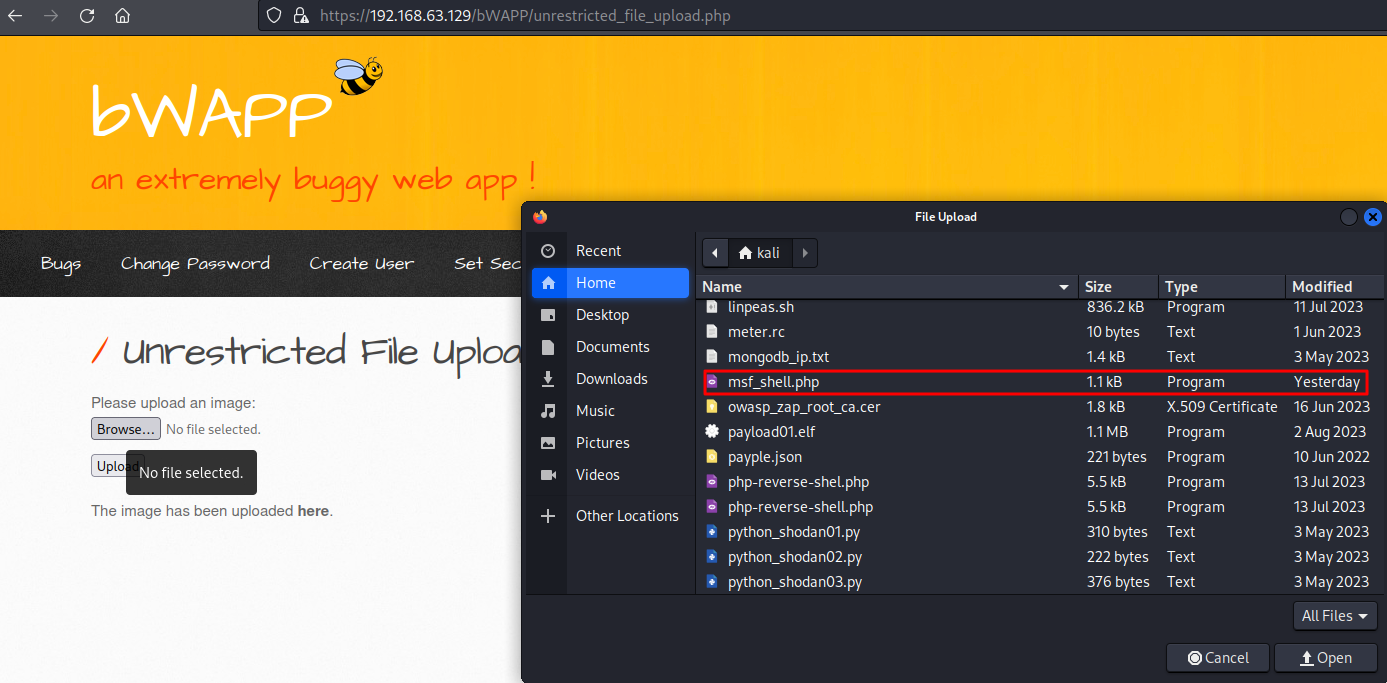The image size is (1387, 683).
Task: Open the Bugs menu item
Action: tap(61, 264)
